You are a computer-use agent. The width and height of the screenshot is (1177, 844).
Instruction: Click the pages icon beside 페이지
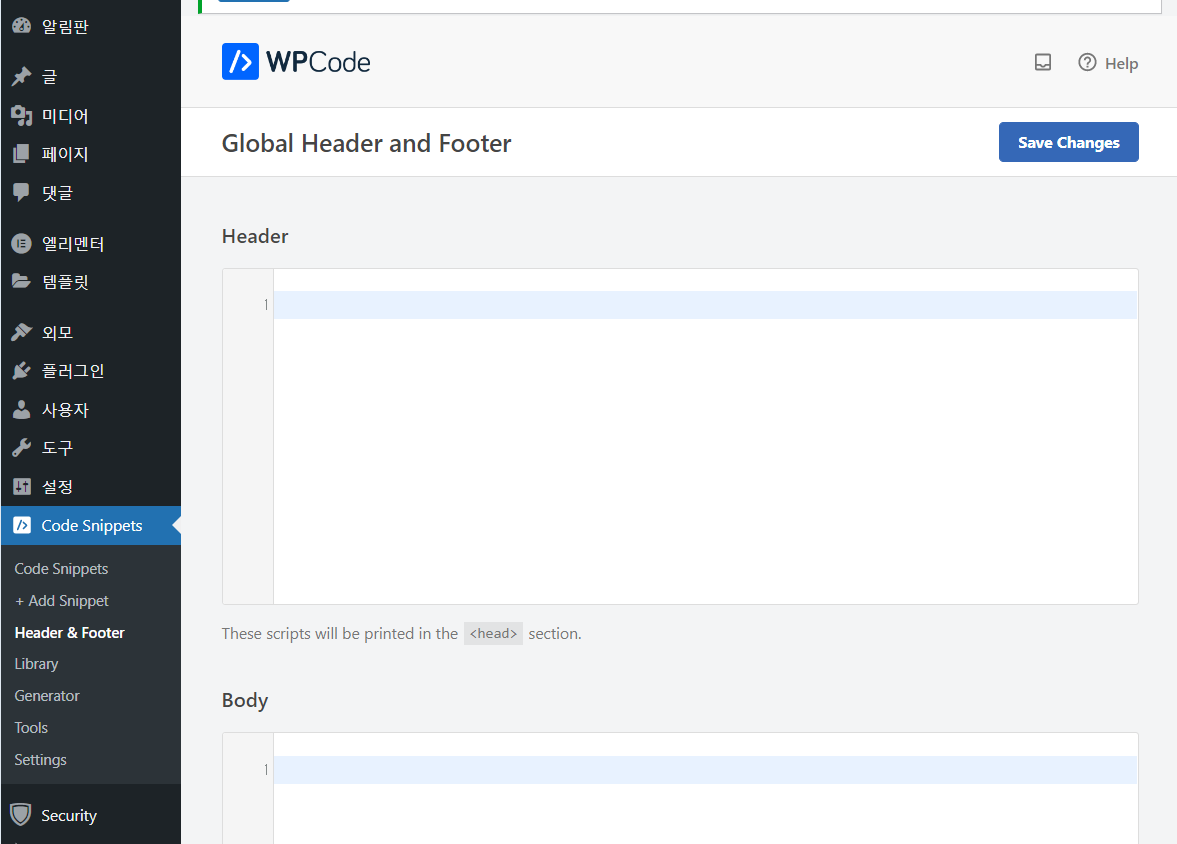point(22,154)
